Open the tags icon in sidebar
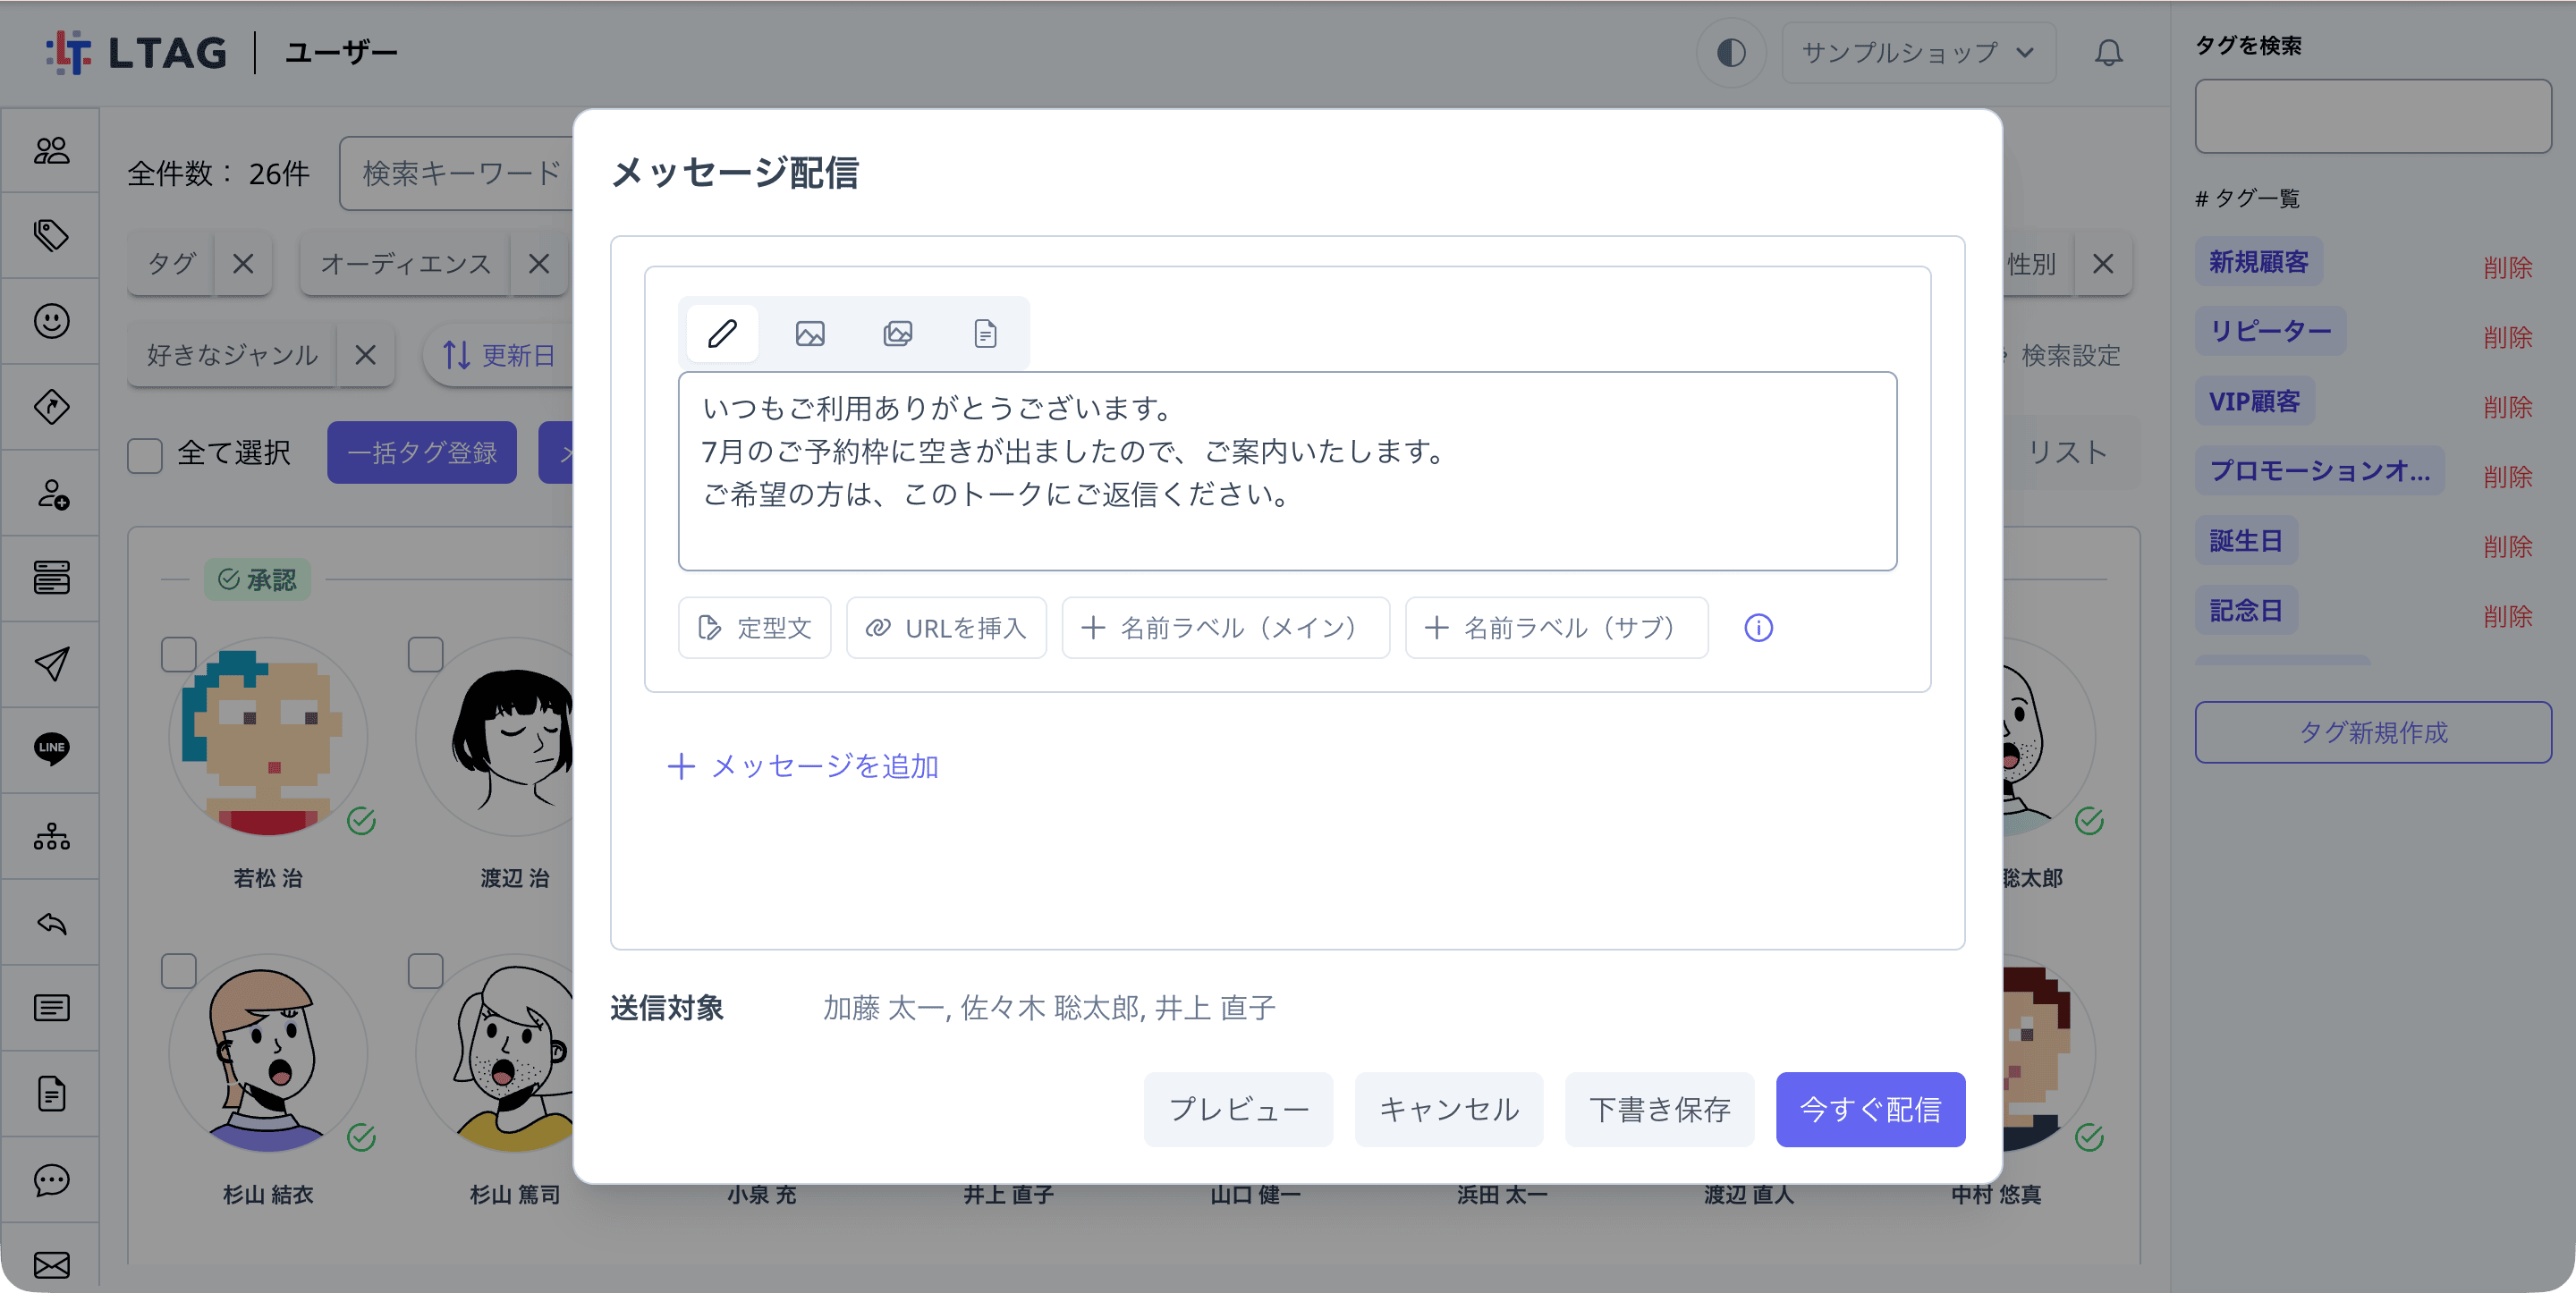 point(51,235)
